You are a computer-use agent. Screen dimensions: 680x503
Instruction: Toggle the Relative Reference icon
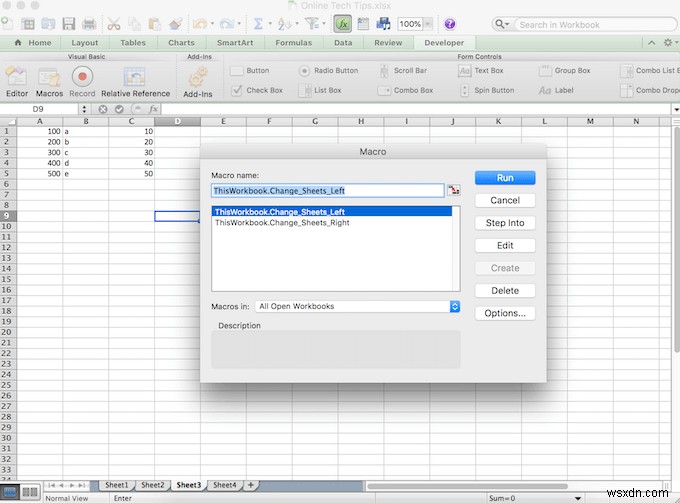[x=134, y=77]
